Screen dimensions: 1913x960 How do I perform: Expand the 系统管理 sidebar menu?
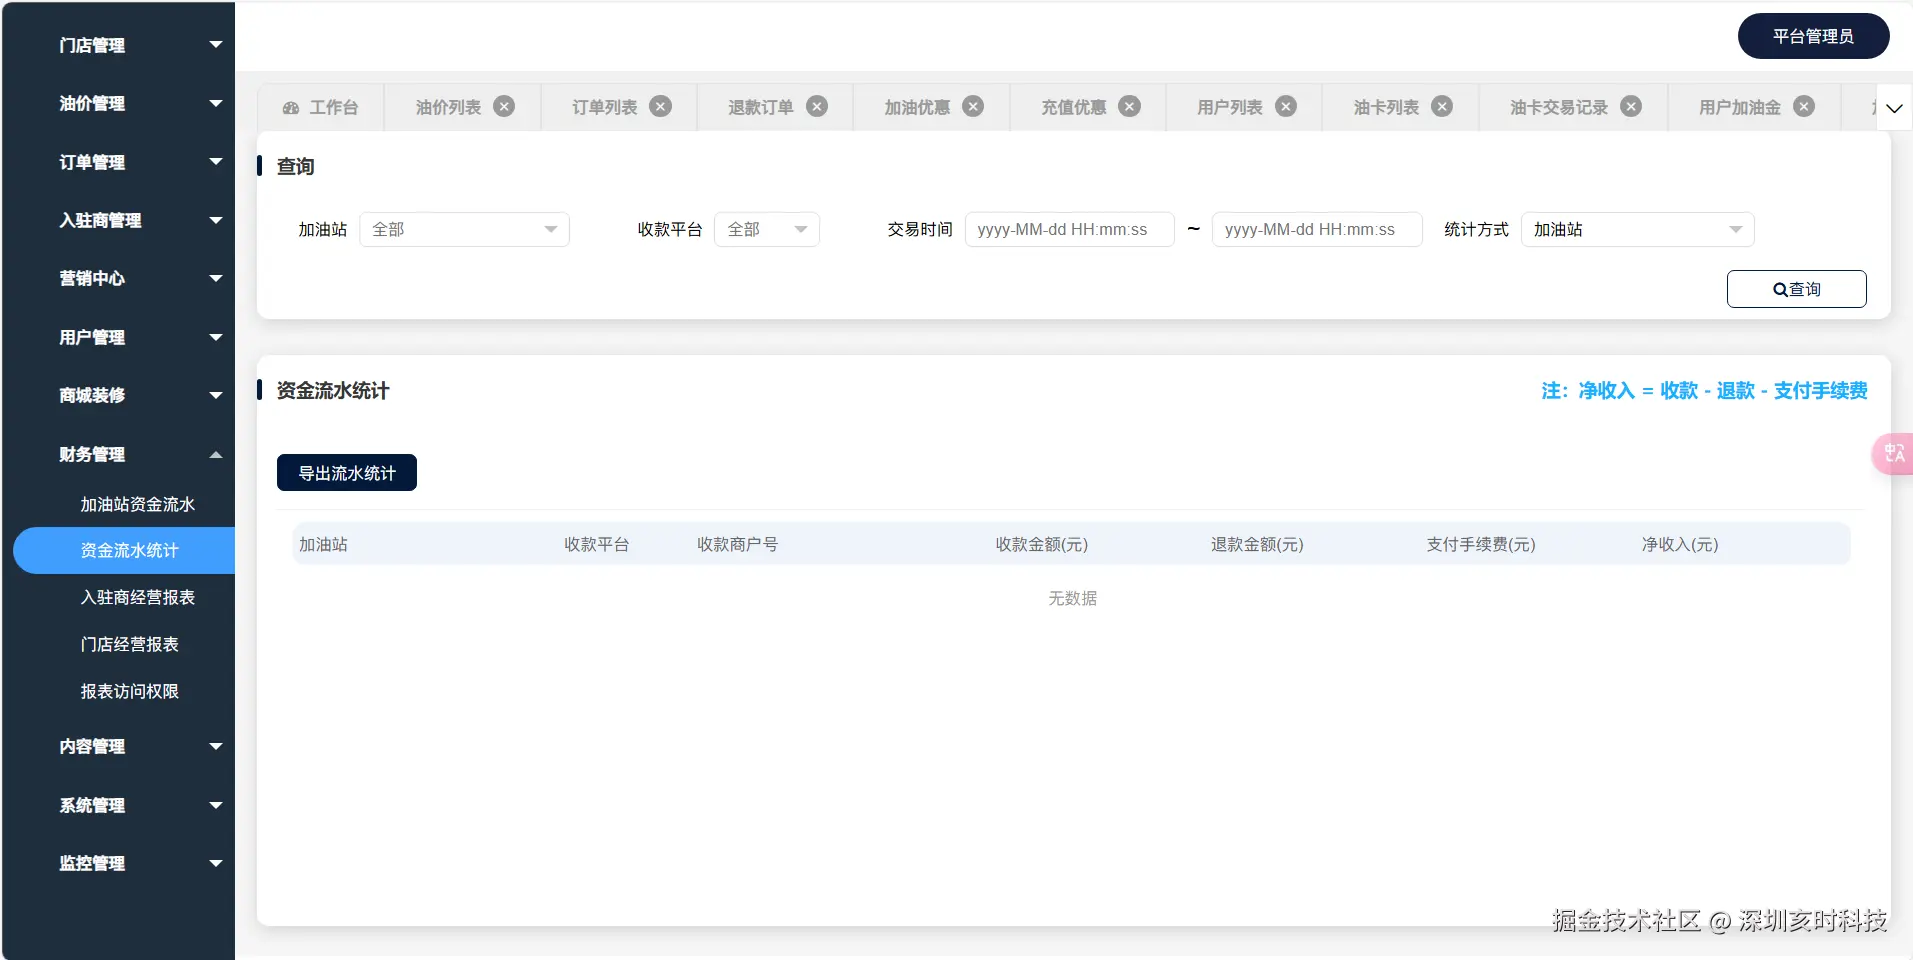(118, 805)
